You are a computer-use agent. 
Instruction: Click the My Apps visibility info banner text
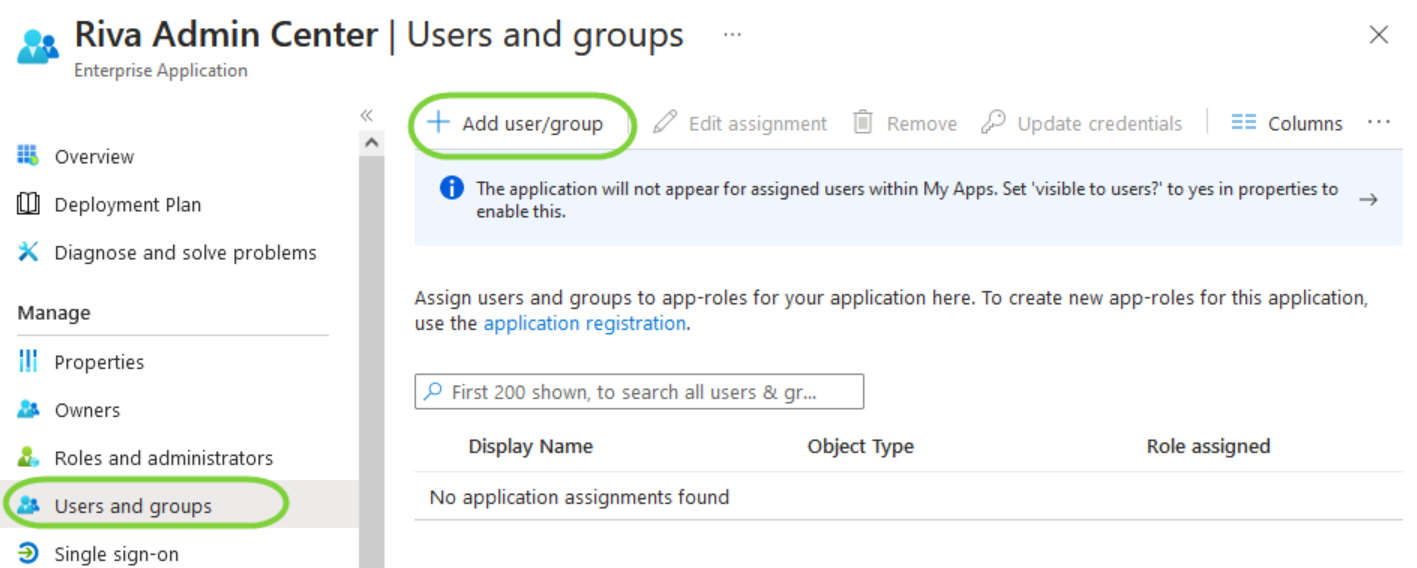[907, 200]
